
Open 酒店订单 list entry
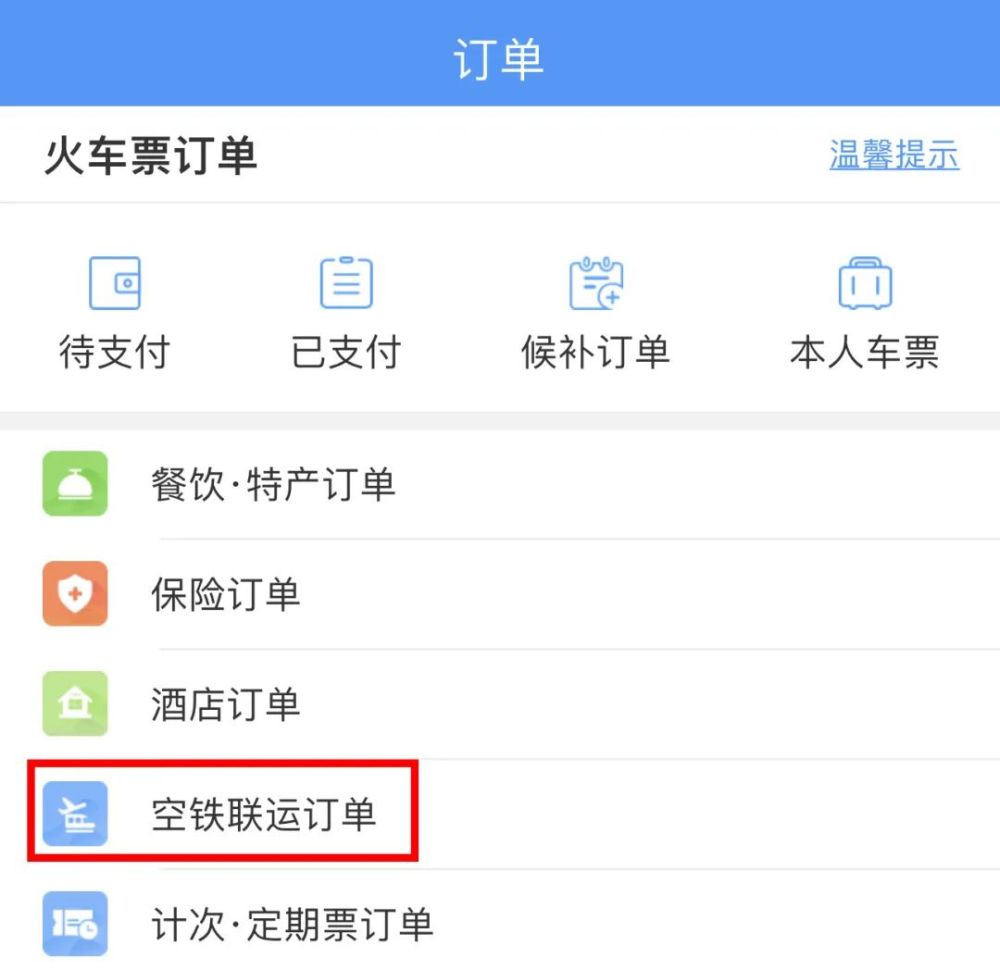click(225, 705)
